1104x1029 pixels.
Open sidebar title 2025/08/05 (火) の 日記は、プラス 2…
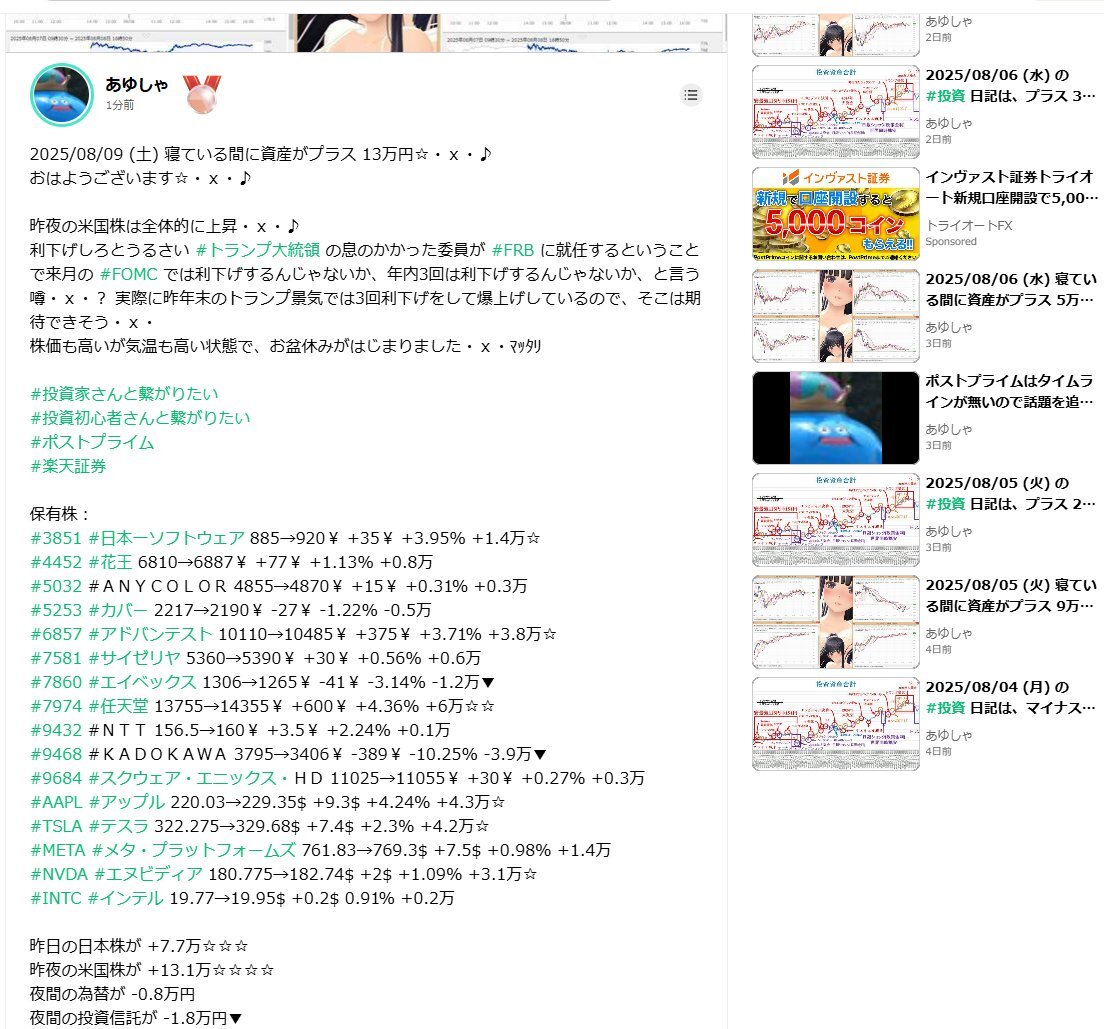click(1011, 493)
